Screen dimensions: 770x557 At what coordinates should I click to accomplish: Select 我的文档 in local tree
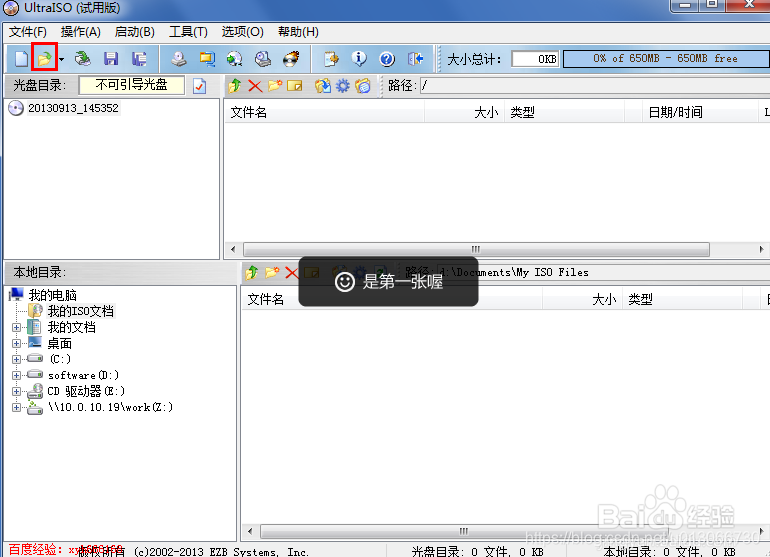coord(71,327)
